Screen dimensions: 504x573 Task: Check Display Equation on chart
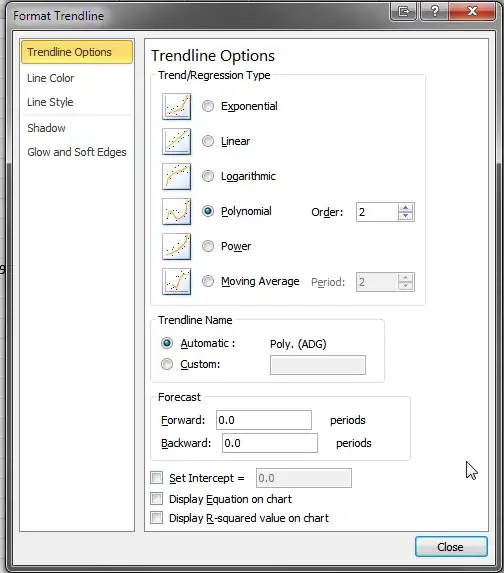pyautogui.click(x=157, y=498)
